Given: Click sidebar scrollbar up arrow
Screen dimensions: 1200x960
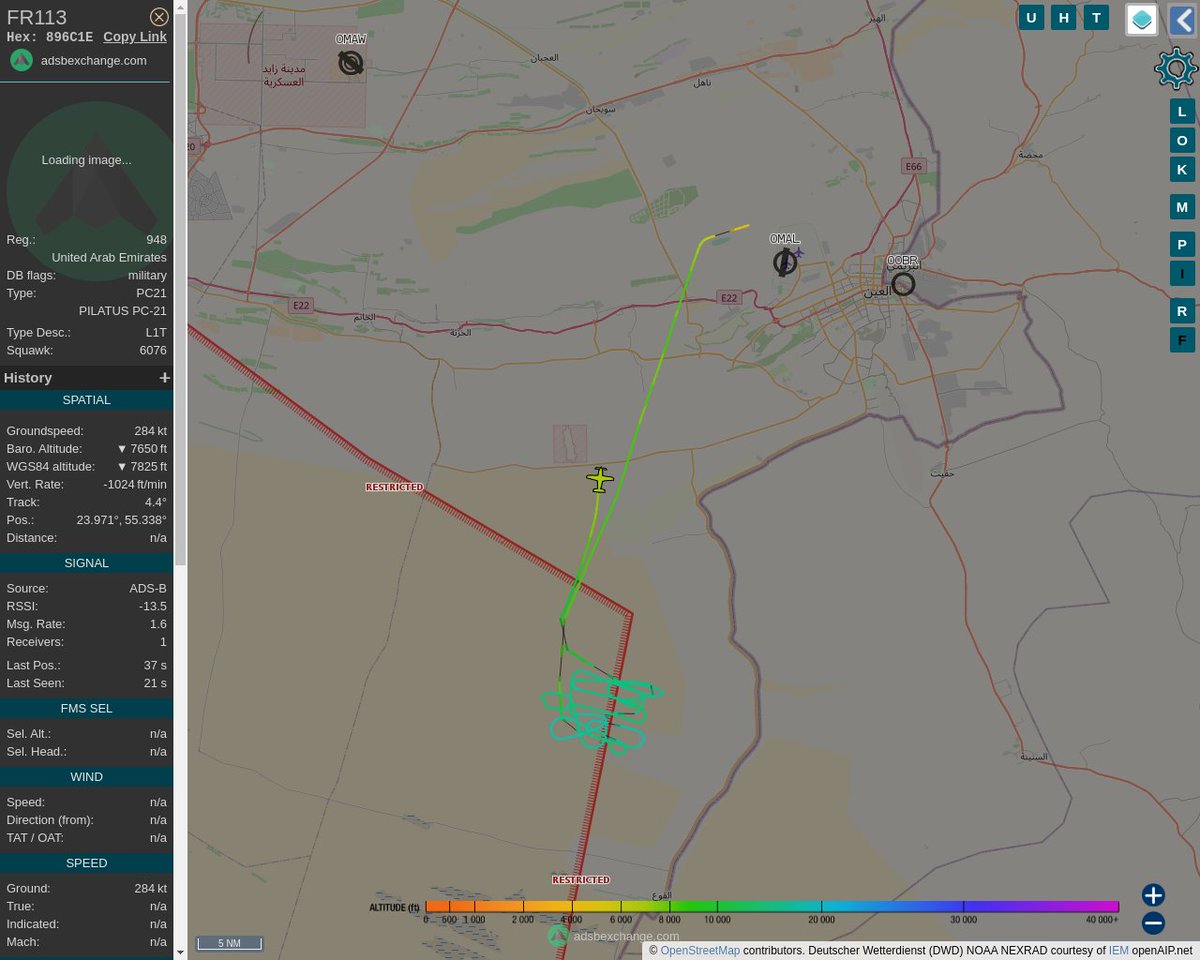Looking at the screenshot, I should (180, 6).
